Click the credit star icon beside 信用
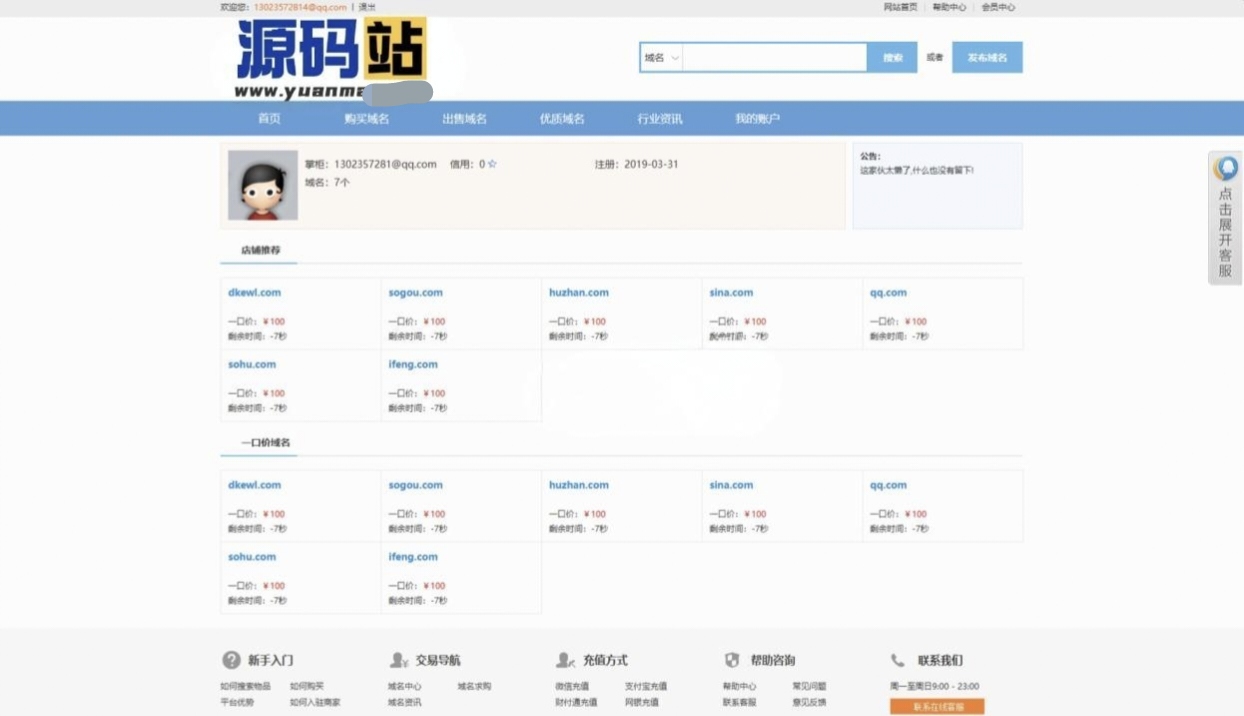The width and height of the screenshot is (1244, 716). tap(492, 164)
